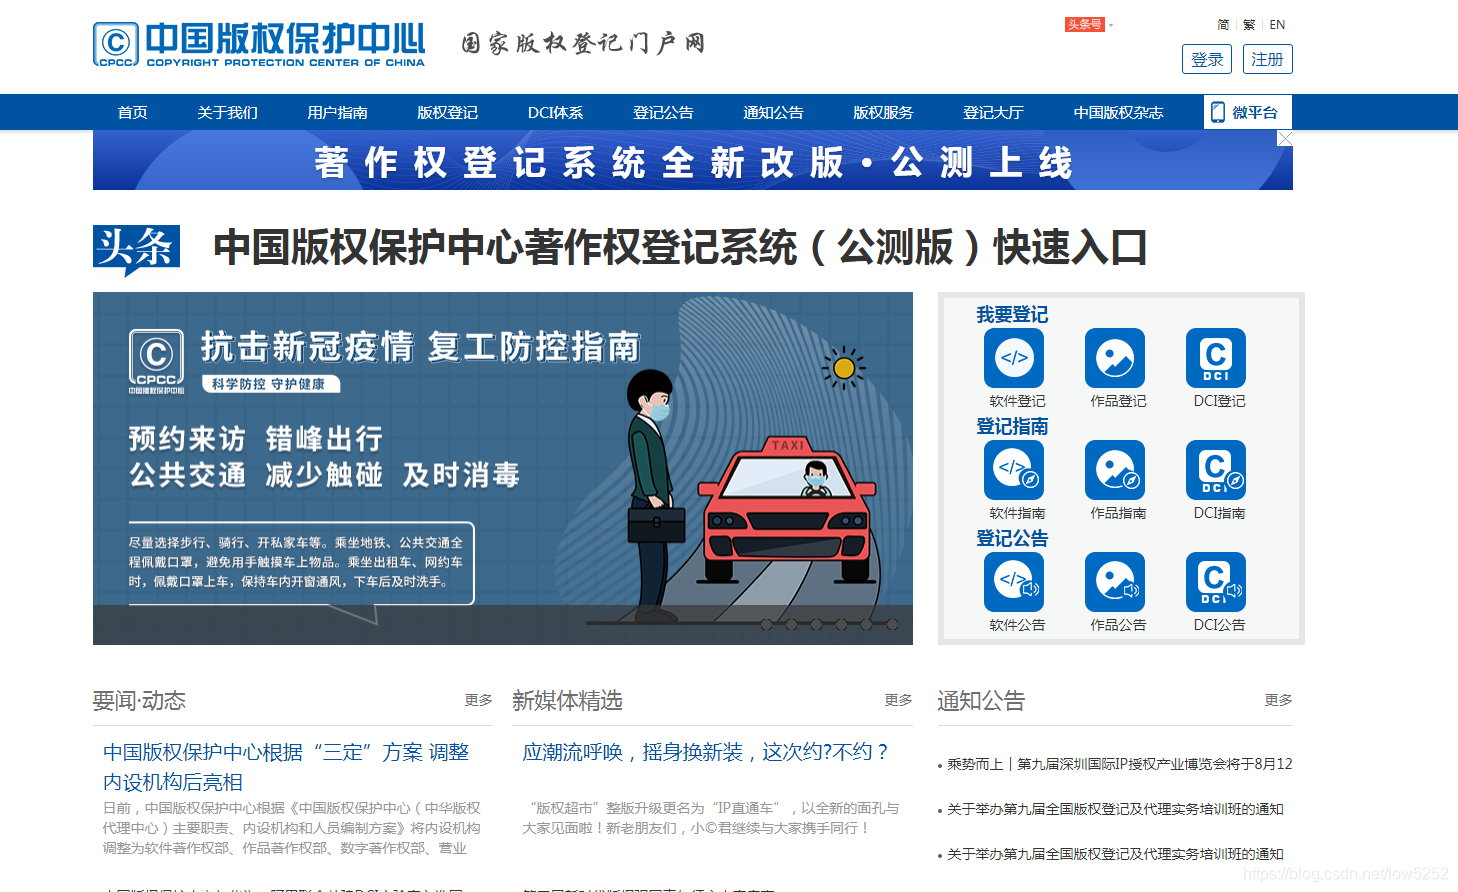The height and width of the screenshot is (892, 1458).
Task: Open the 版权服务 navigation item
Action: coord(883,112)
